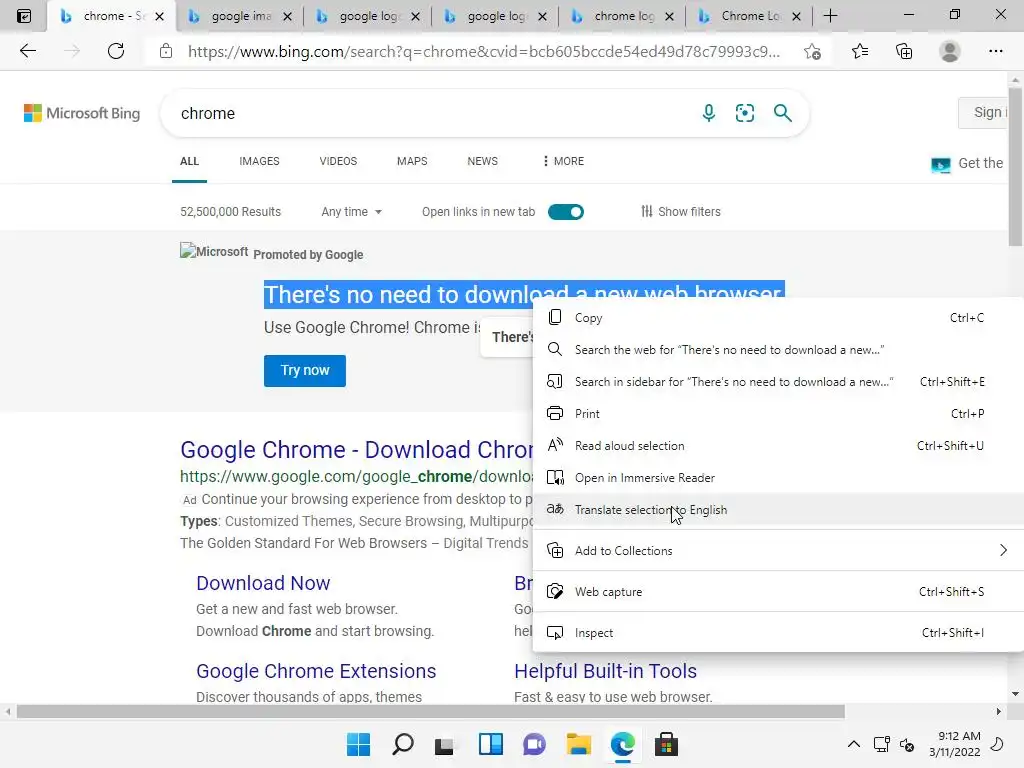Click the address bar URL
The height and width of the screenshot is (768, 1024).
click(484, 51)
